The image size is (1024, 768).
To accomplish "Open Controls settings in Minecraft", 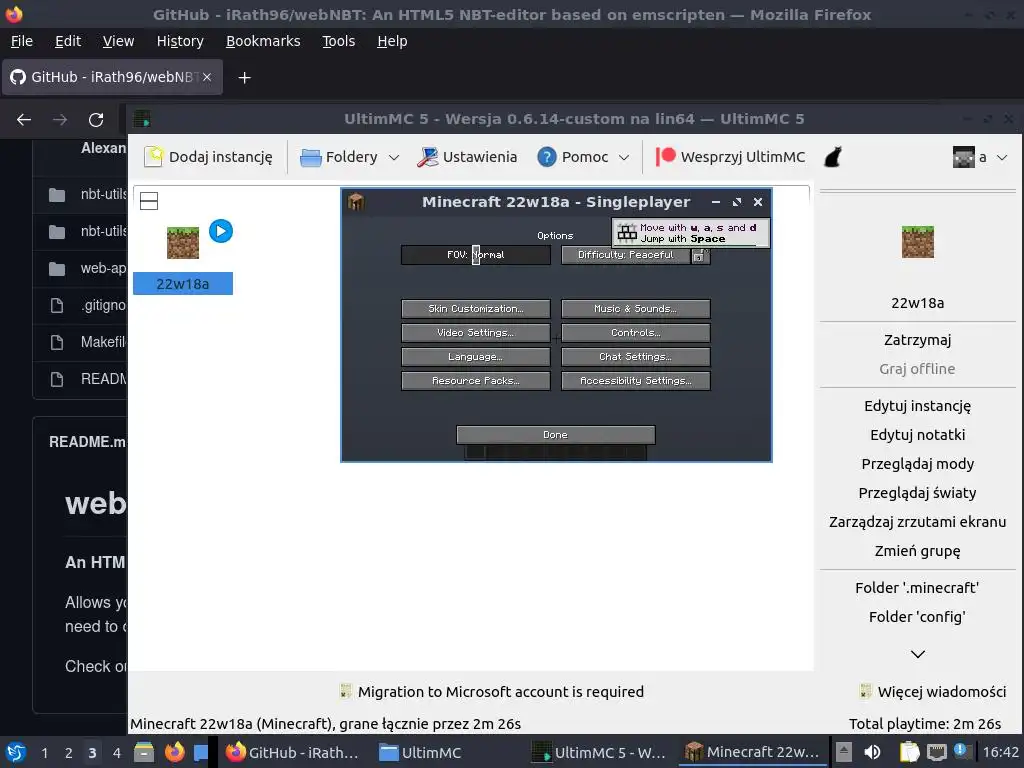I will pyautogui.click(x=635, y=333).
